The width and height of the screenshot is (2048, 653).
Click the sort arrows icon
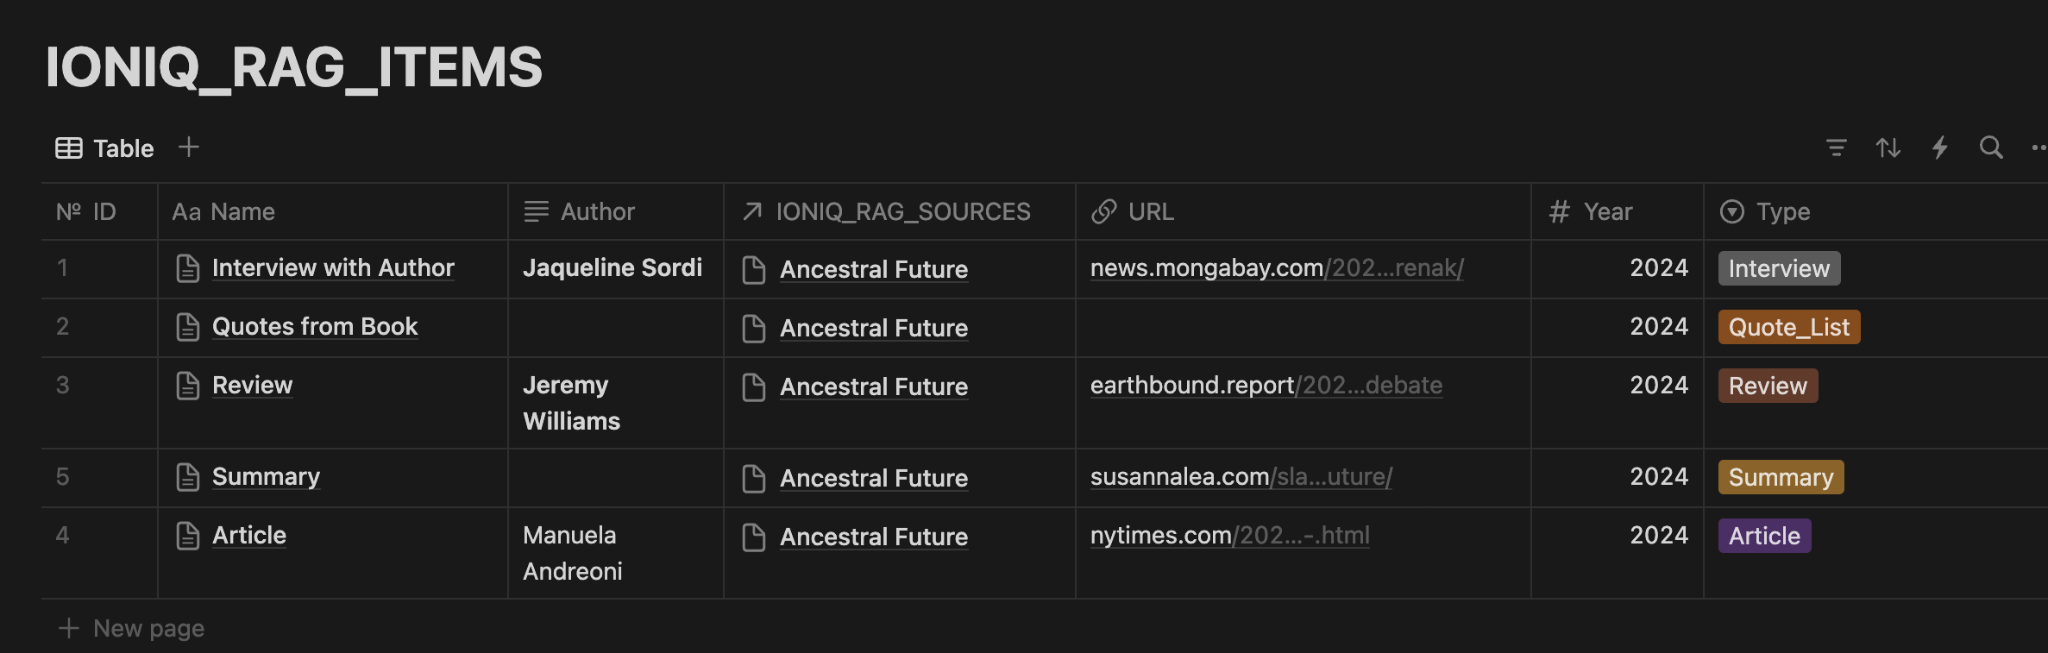coord(1888,148)
